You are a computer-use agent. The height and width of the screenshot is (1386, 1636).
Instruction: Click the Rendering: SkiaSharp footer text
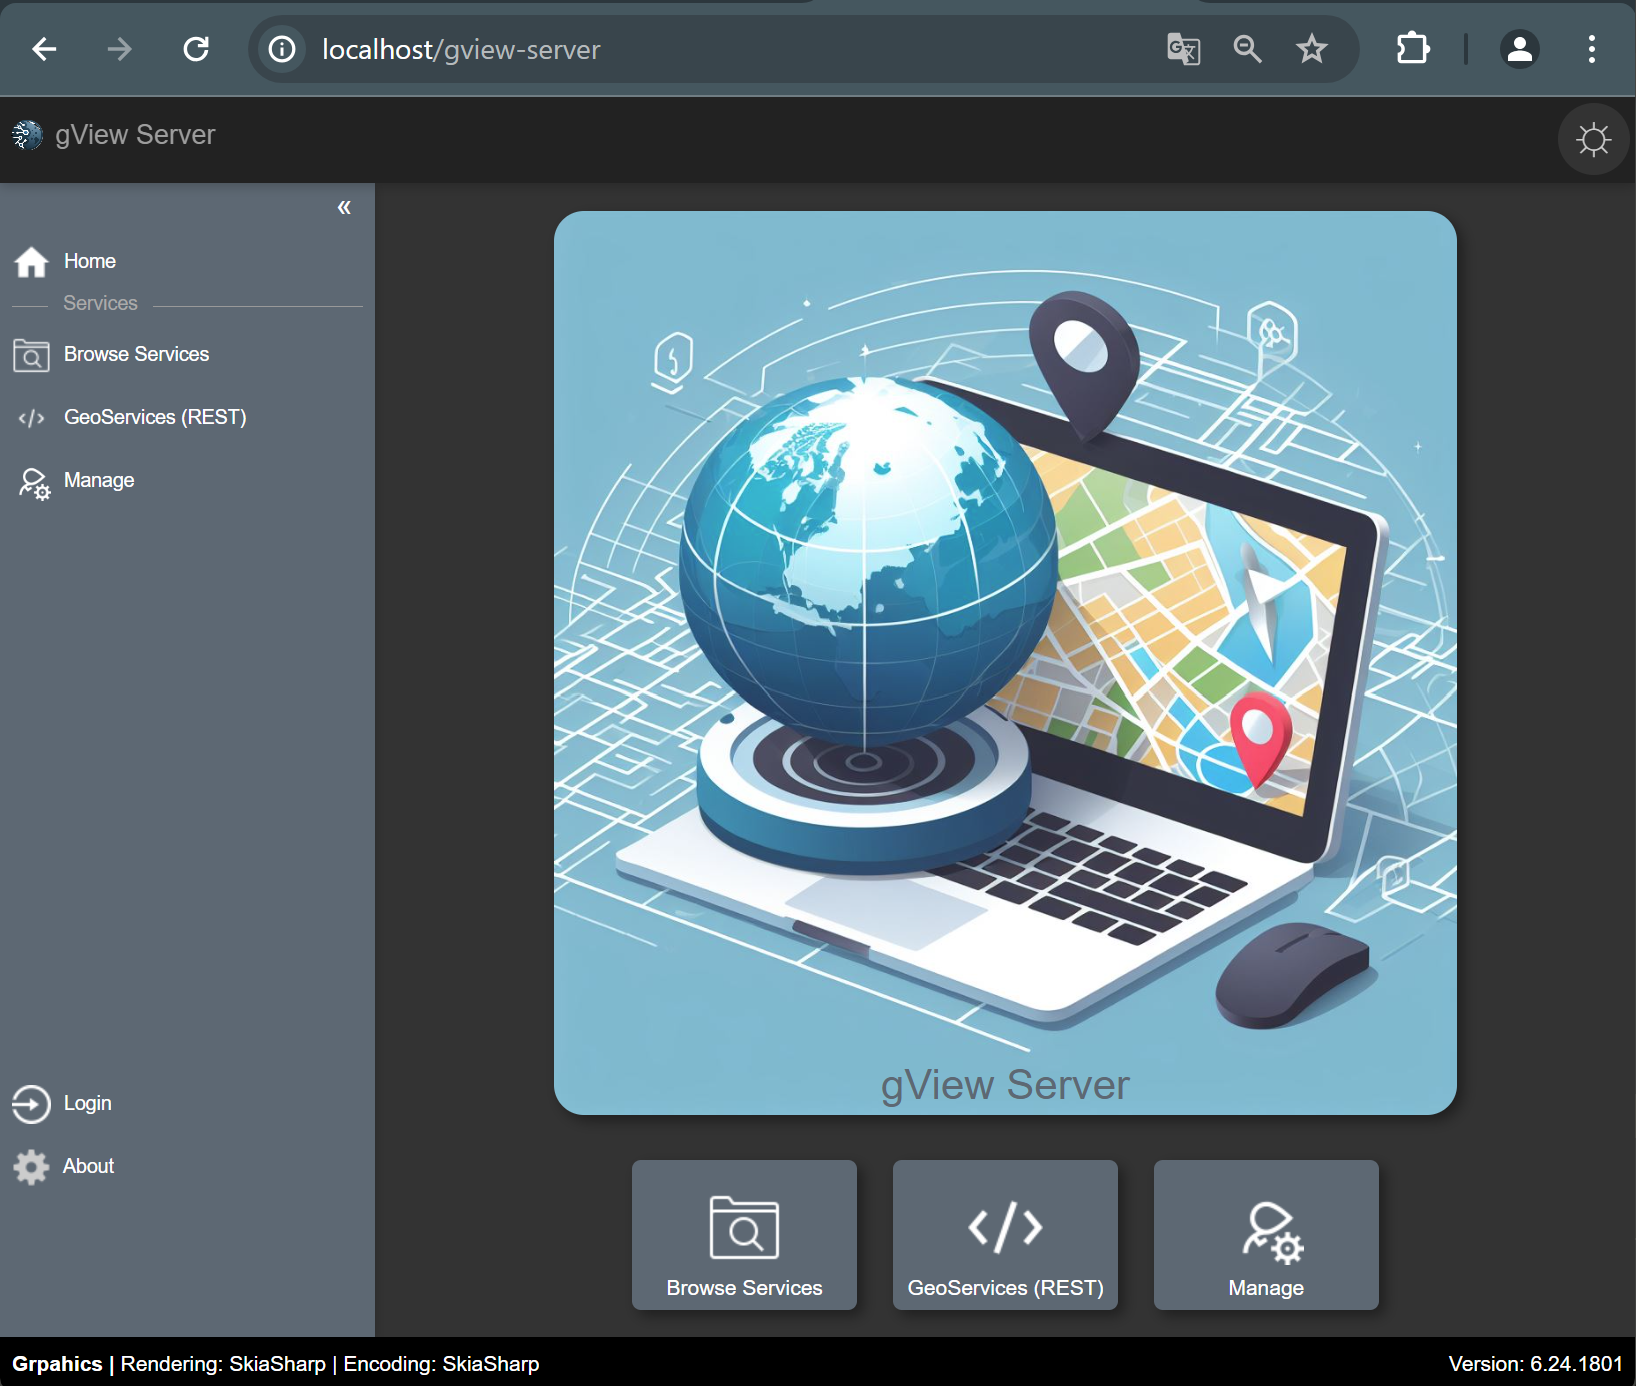(223, 1364)
